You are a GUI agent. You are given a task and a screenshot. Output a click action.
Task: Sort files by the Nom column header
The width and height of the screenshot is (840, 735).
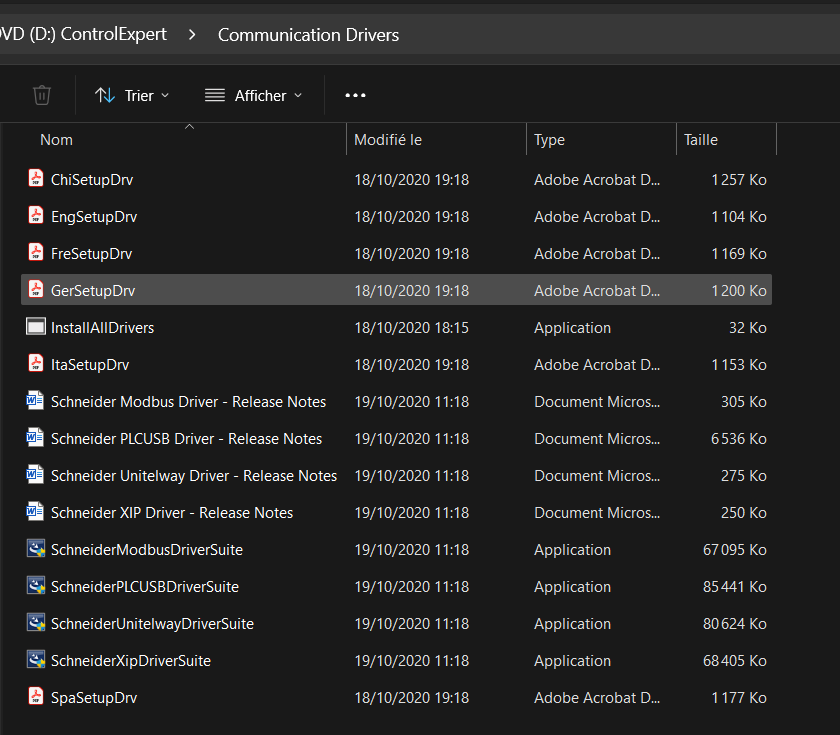tap(57, 140)
